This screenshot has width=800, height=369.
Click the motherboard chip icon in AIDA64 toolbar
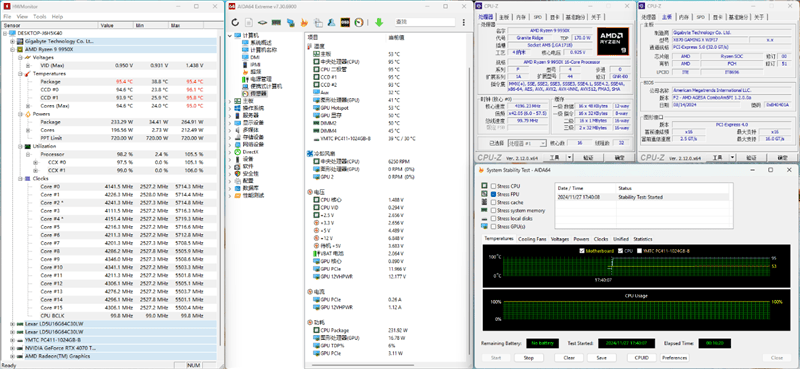[263, 22]
